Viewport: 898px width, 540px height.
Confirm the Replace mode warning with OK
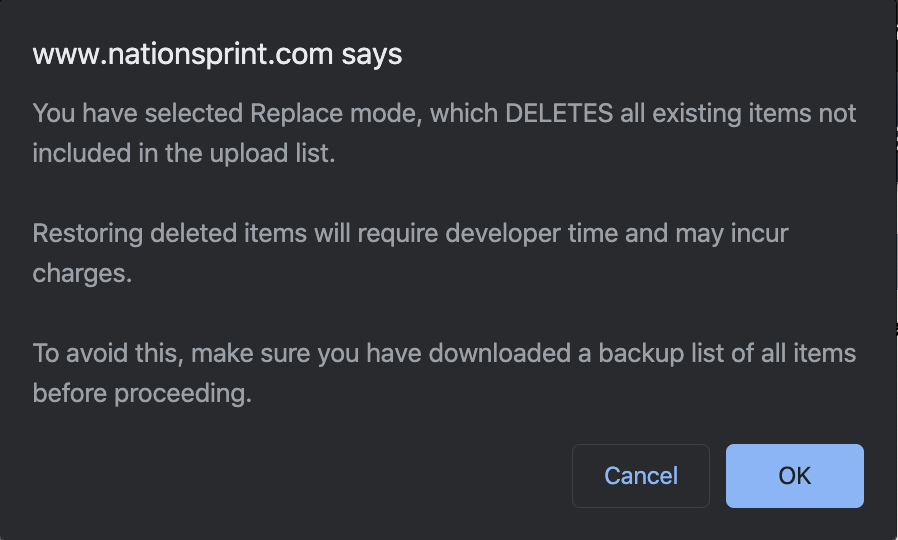point(794,476)
